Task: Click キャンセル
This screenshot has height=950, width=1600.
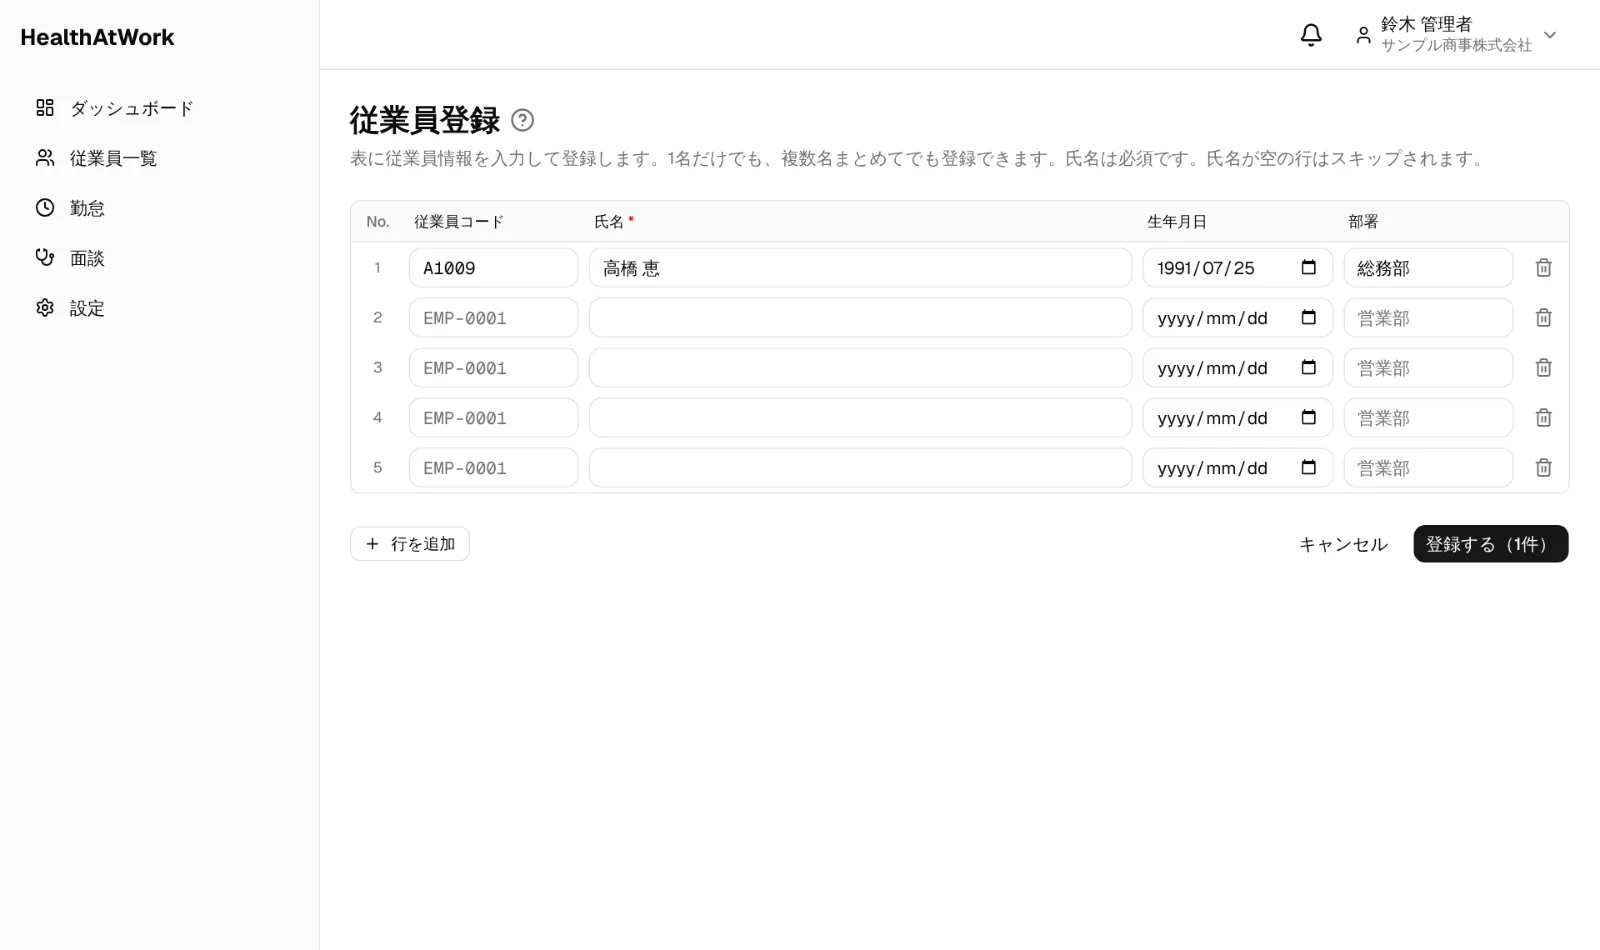Action: tap(1343, 544)
